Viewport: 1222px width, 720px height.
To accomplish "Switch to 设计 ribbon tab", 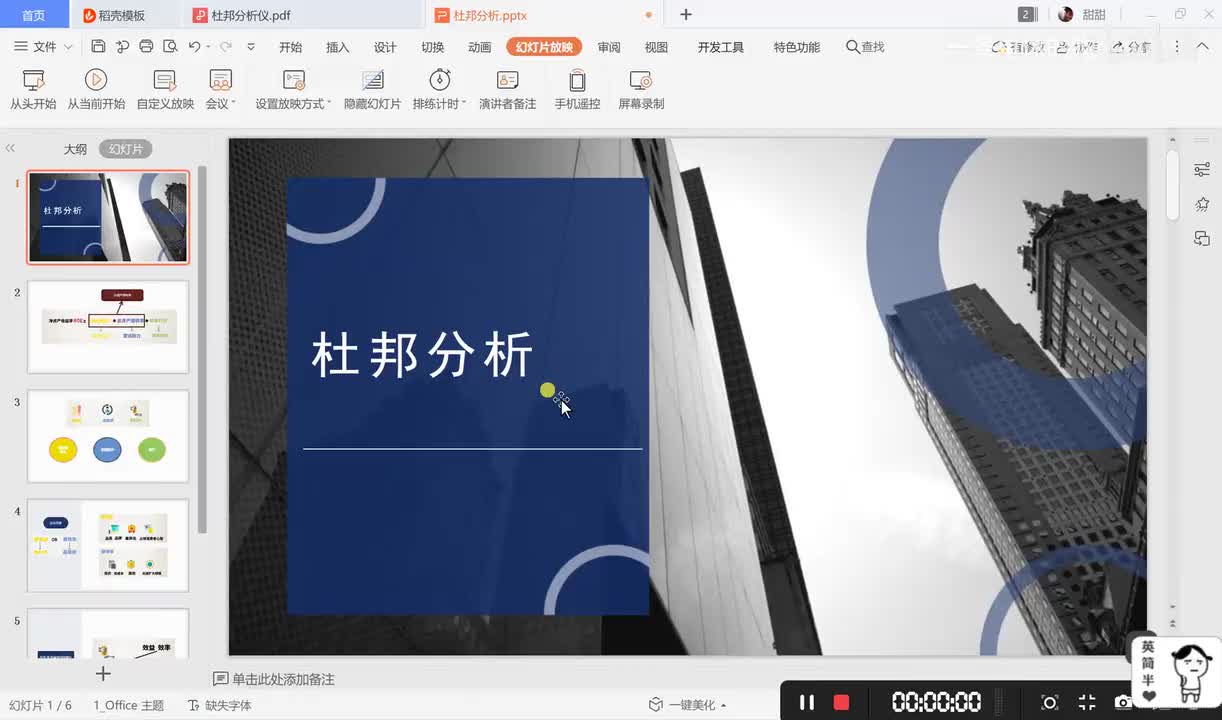I will tap(385, 47).
